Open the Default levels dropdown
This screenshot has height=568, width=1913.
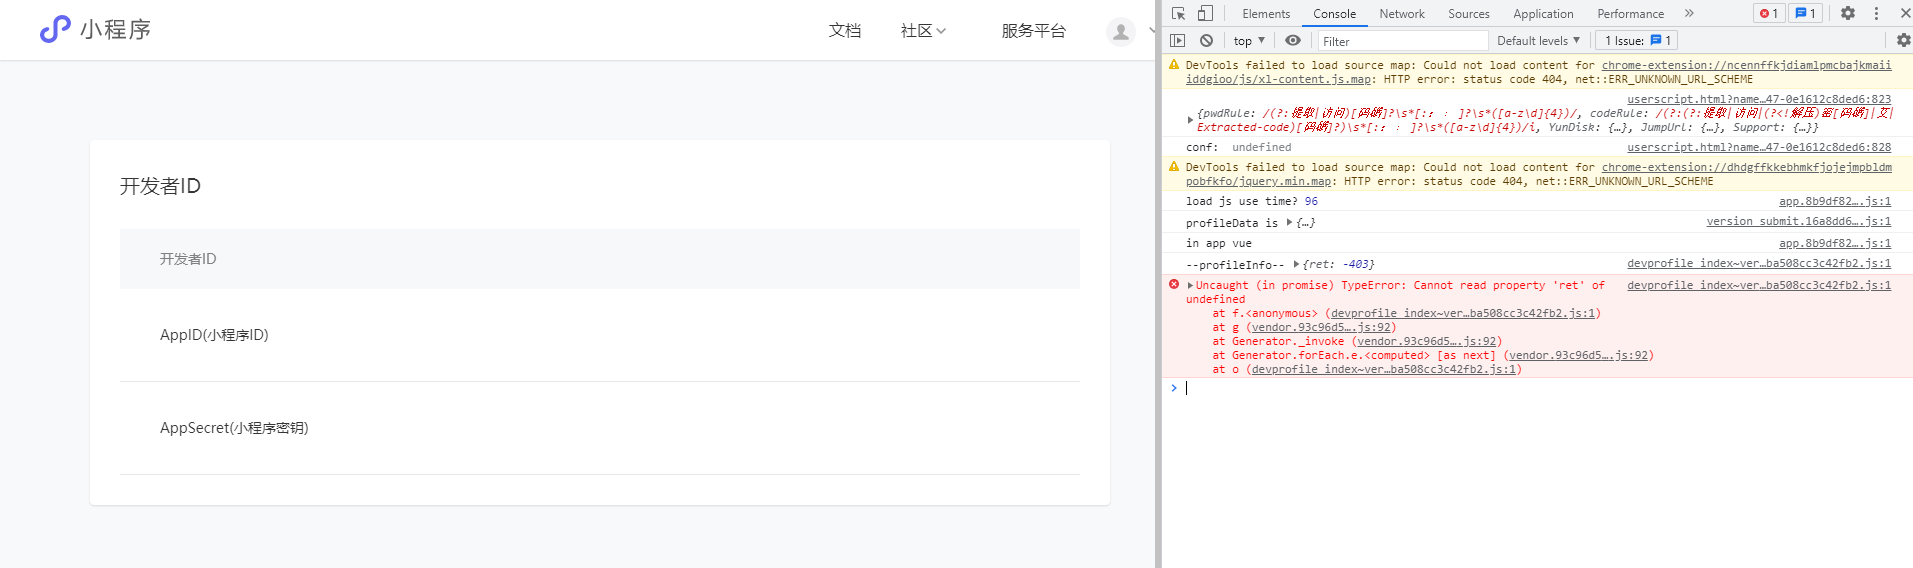[1538, 40]
